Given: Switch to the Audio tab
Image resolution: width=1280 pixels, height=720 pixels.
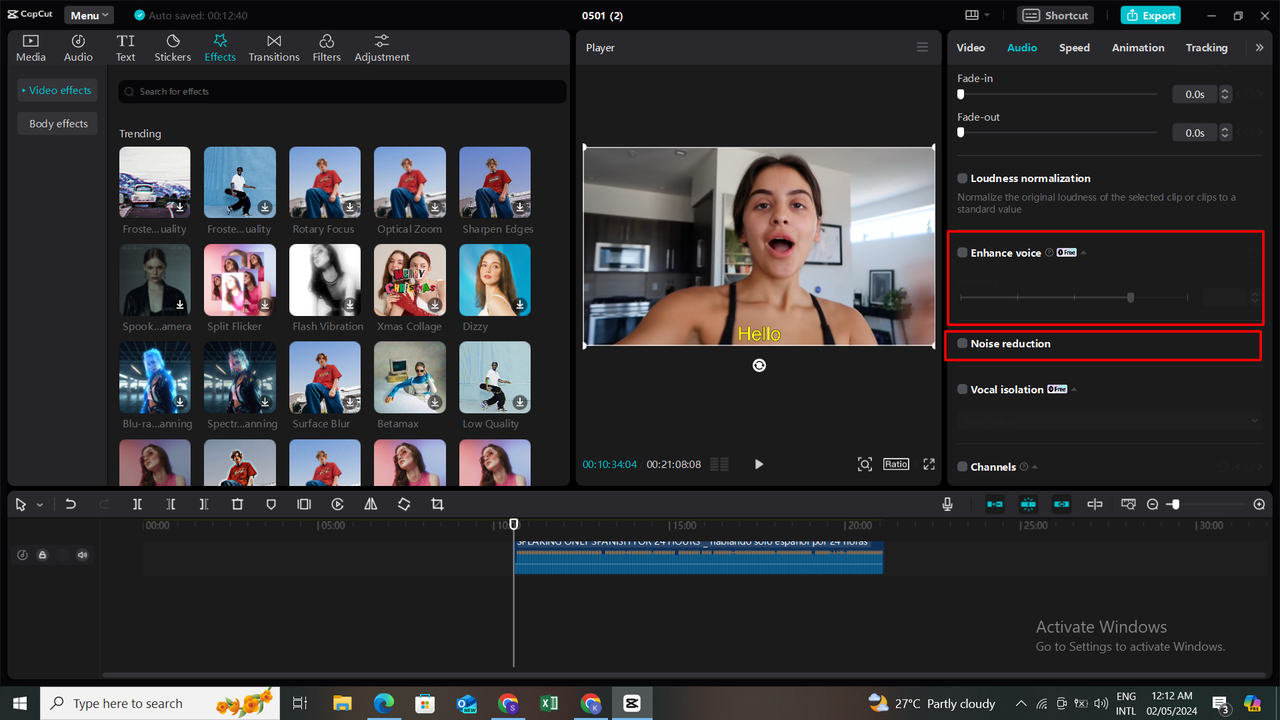Looking at the screenshot, I should point(1022,47).
